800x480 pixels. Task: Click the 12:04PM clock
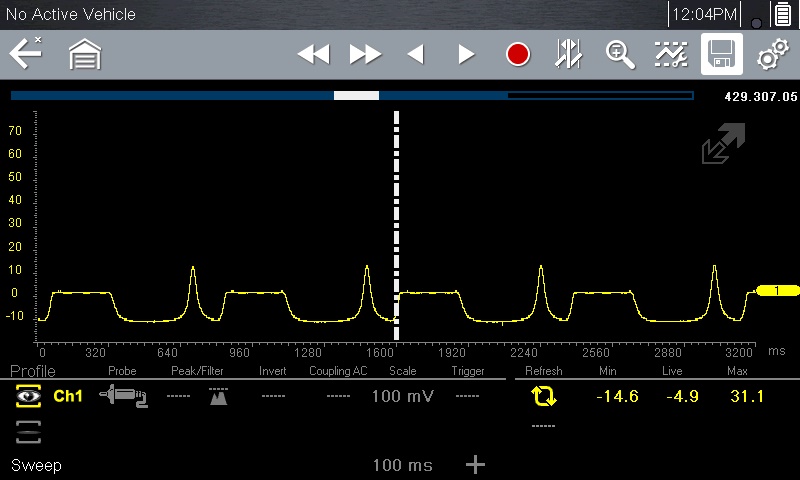[x=705, y=14]
